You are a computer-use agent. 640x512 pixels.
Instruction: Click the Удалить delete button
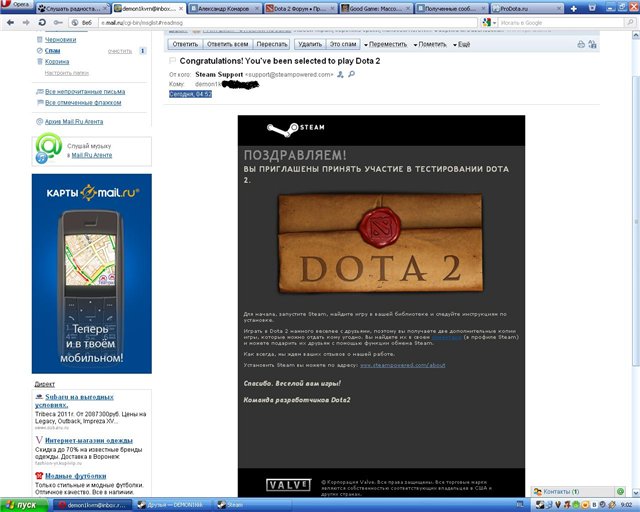pos(310,44)
